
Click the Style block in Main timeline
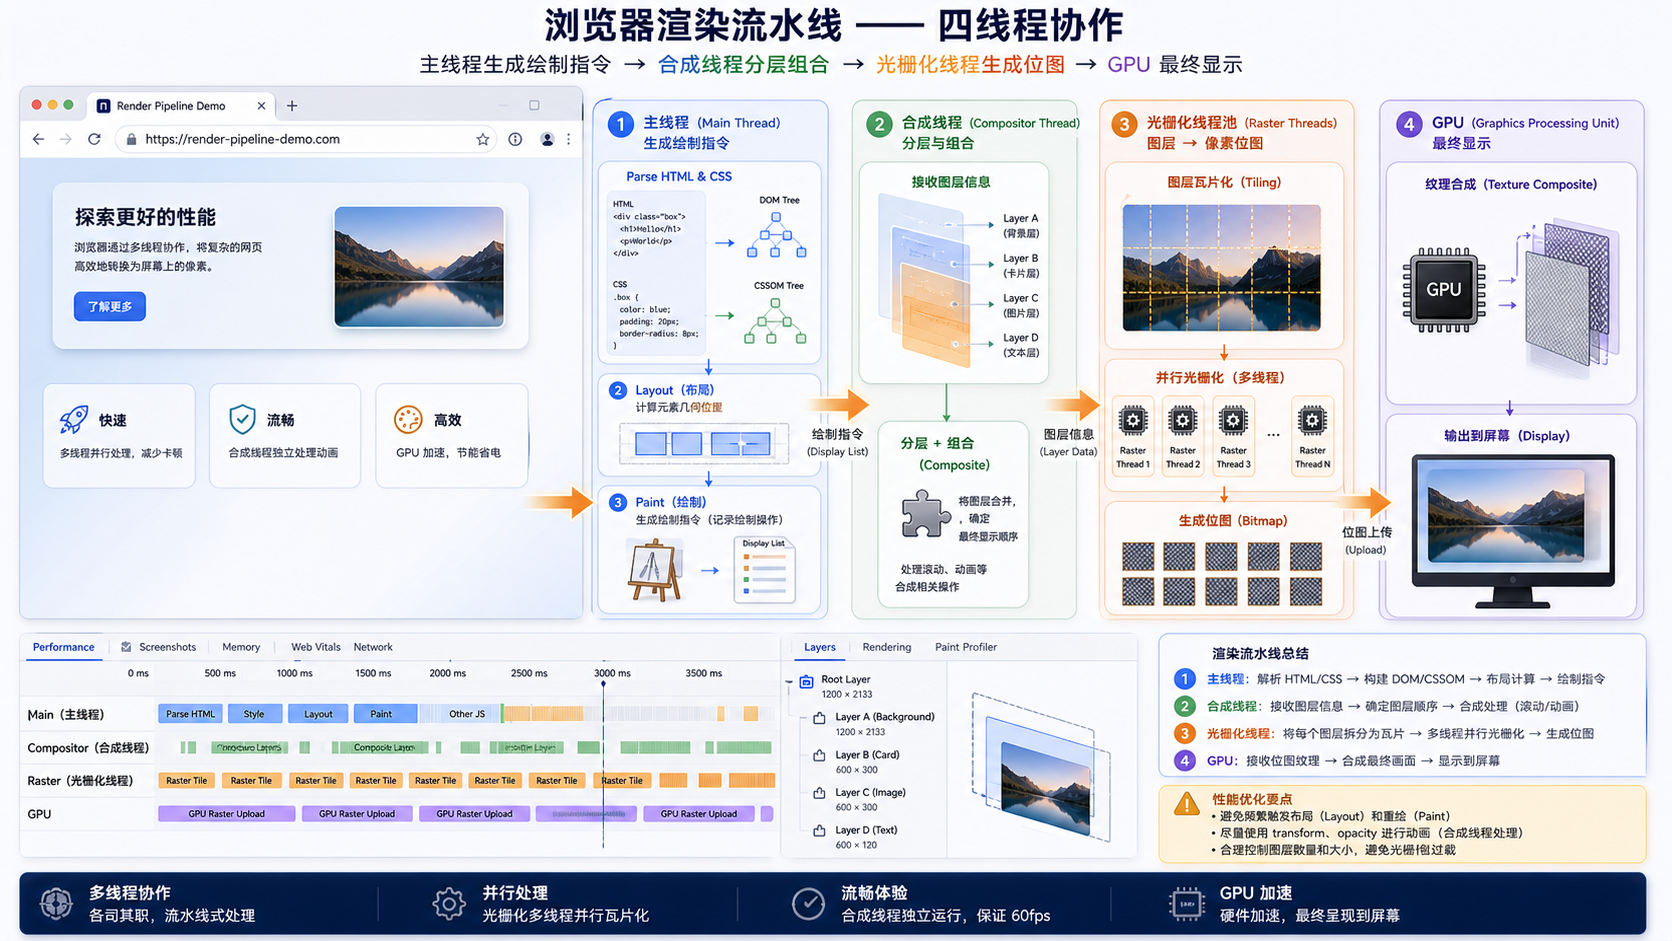tap(254, 714)
